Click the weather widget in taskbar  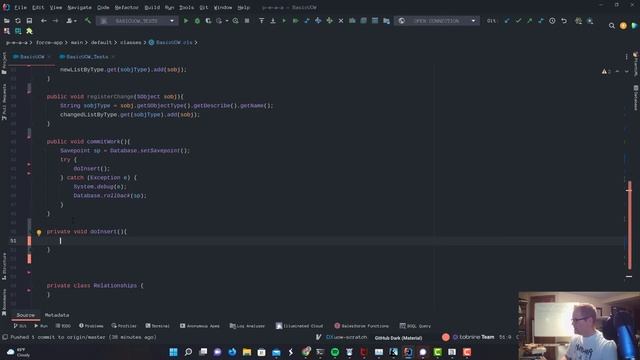tap(19, 352)
